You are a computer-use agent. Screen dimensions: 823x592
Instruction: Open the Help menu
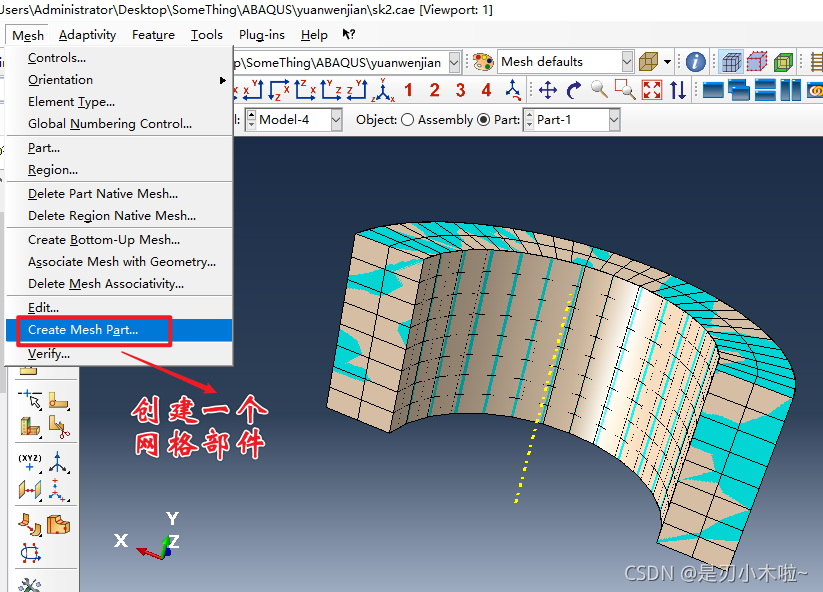[x=314, y=35]
